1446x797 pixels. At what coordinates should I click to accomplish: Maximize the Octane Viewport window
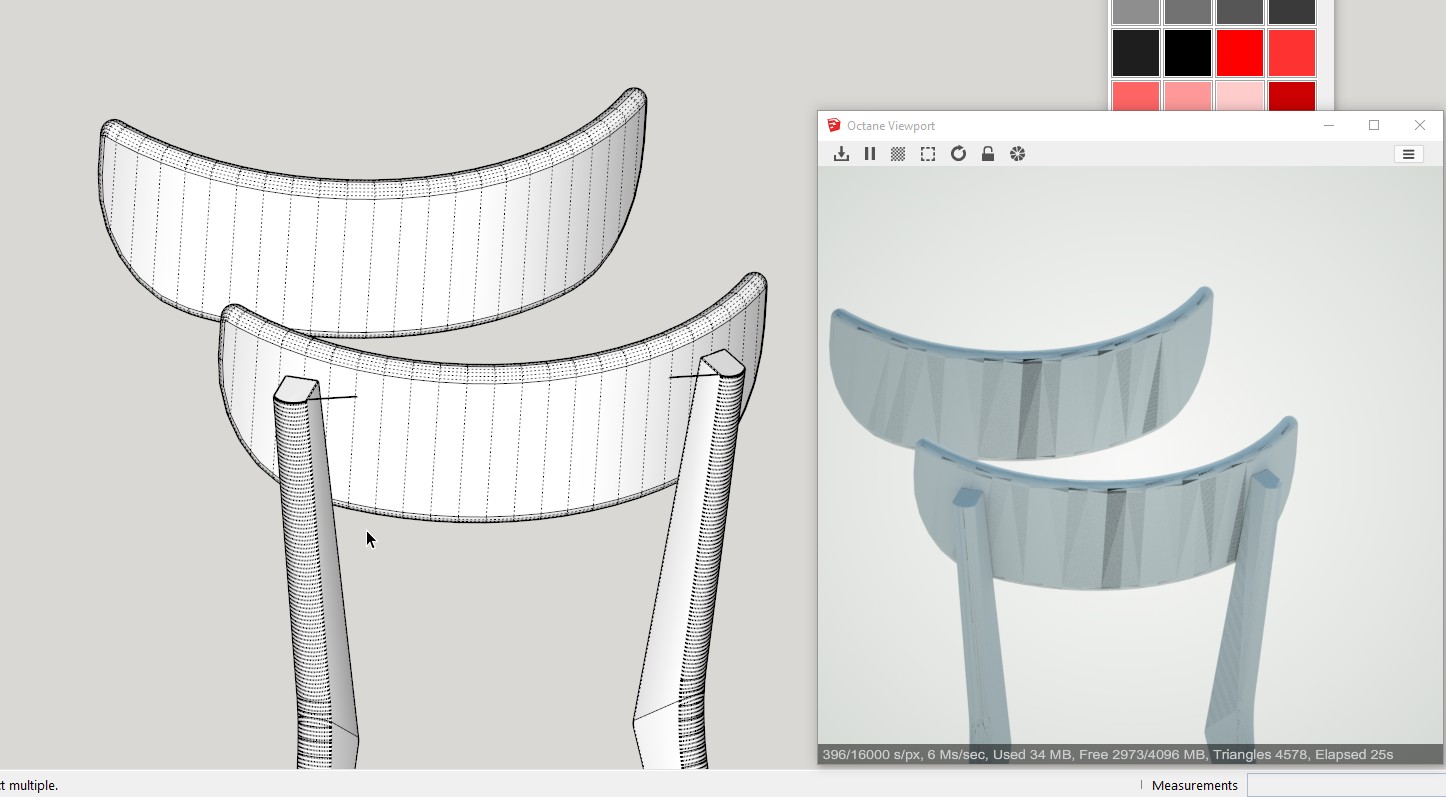pyautogui.click(x=1374, y=125)
